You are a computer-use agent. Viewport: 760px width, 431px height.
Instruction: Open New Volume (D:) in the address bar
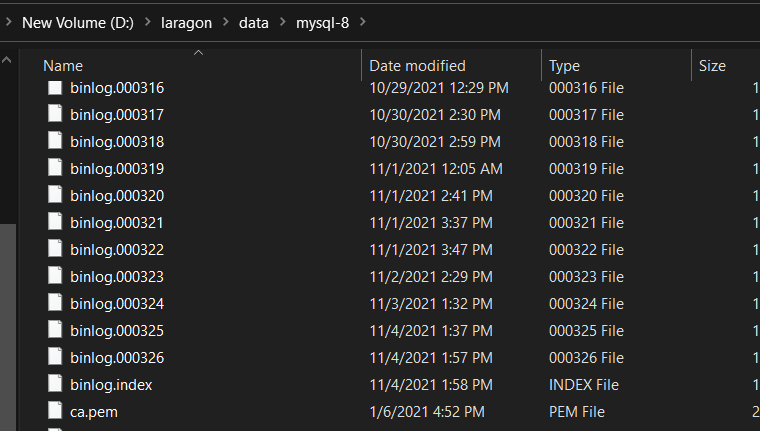(x=78, y=23)
